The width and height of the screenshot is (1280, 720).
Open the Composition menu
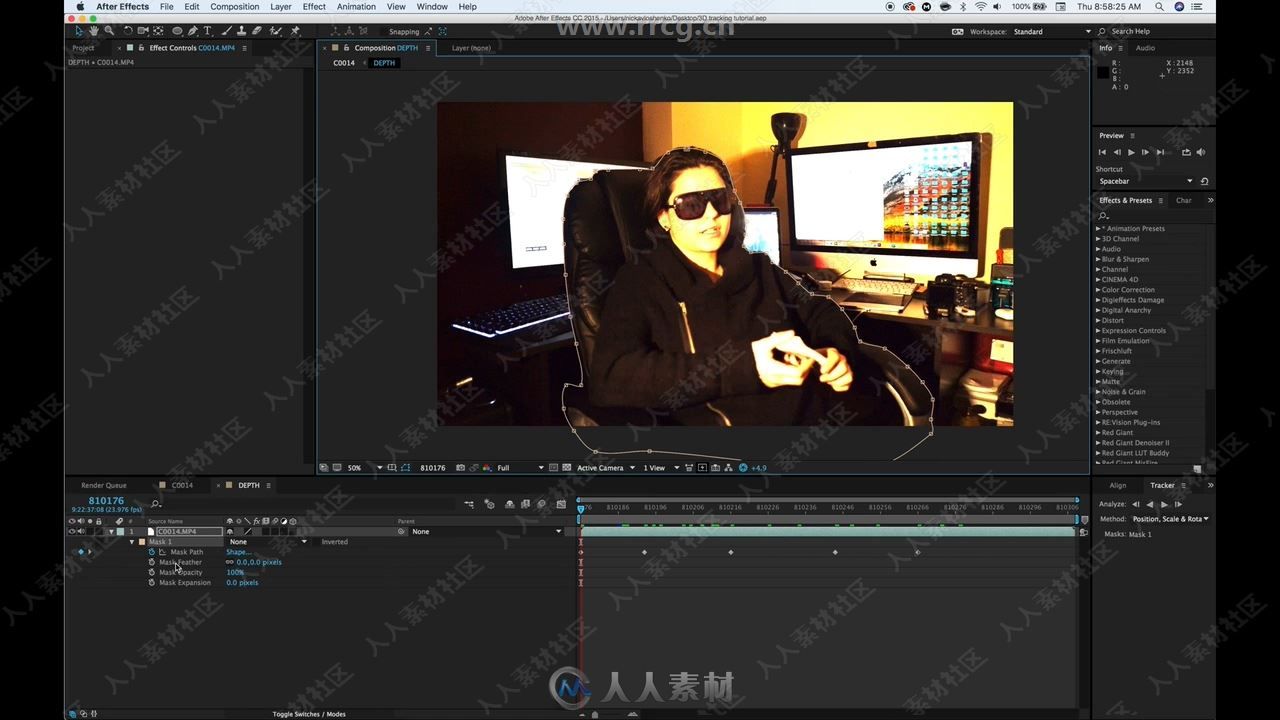click(235, 6)
